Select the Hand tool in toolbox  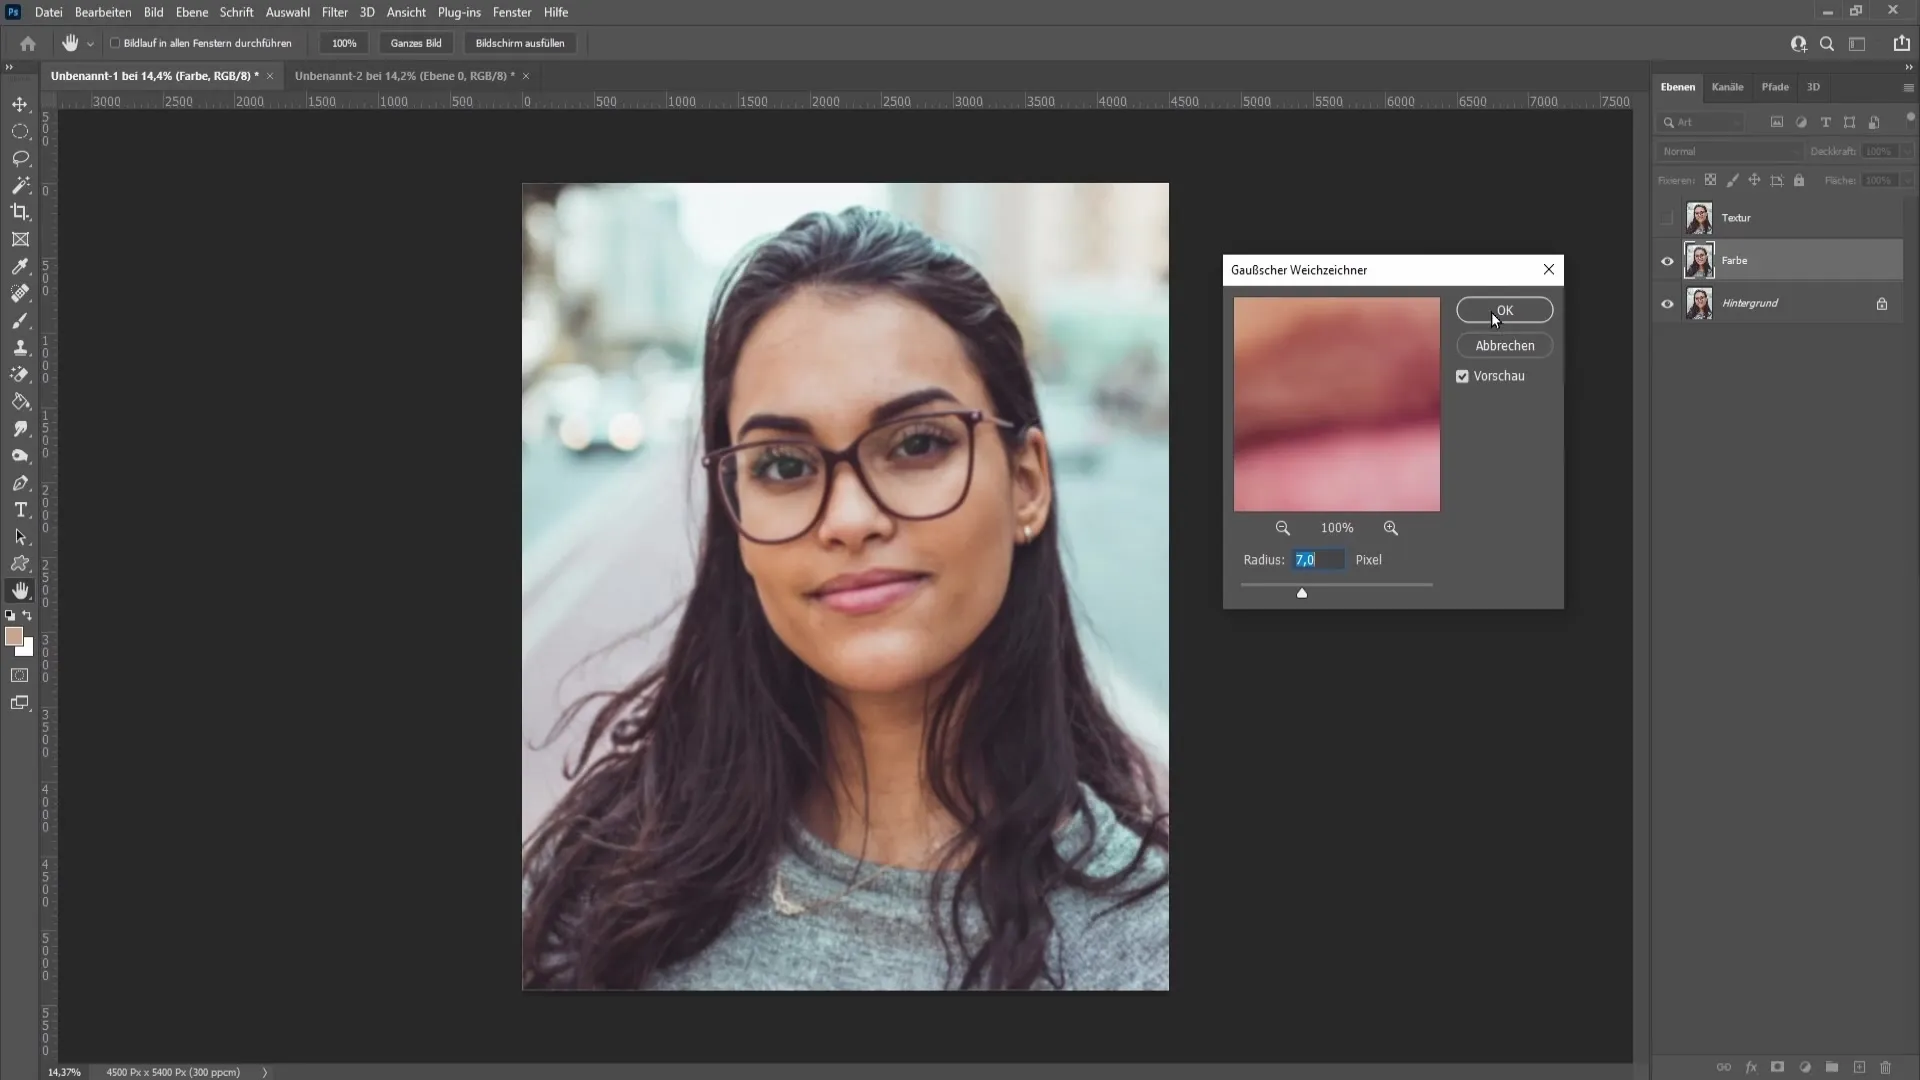(x=20, y=591)
